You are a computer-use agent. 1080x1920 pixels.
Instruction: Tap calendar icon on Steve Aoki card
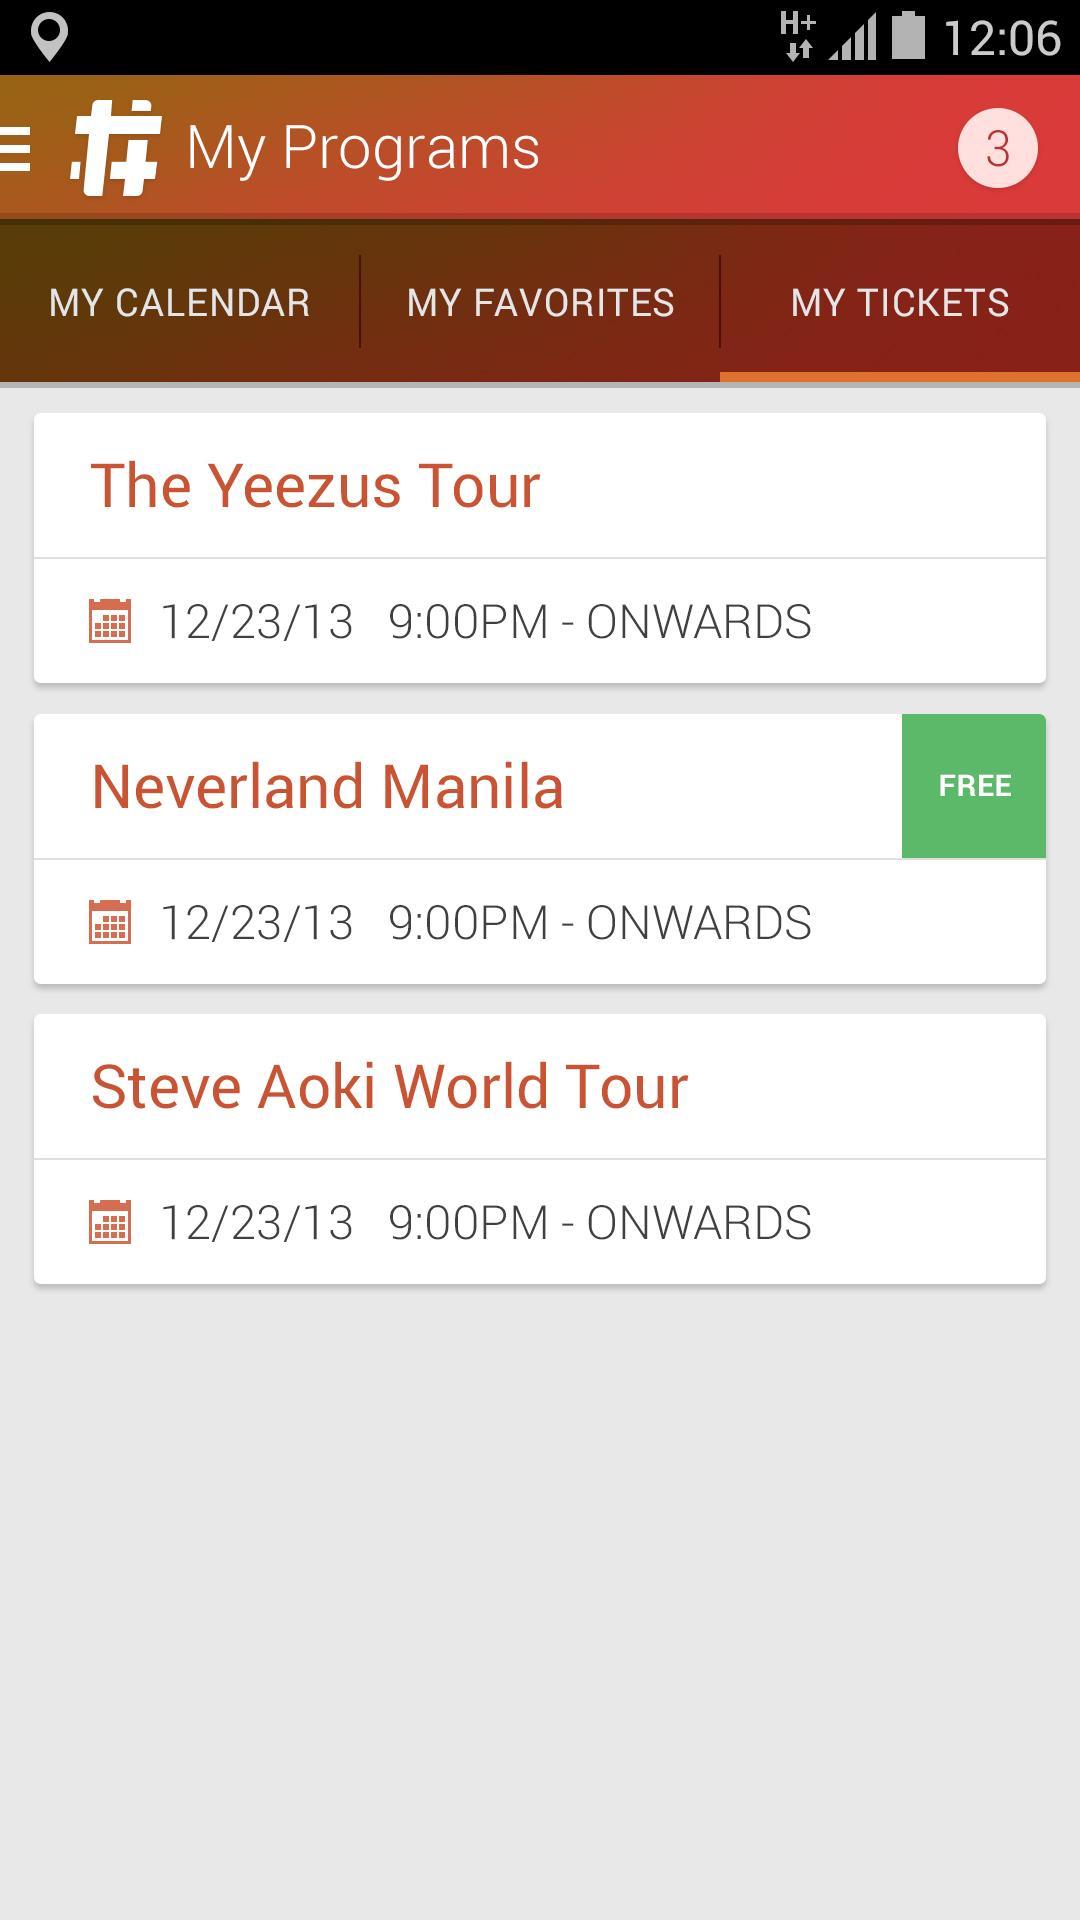coord(110,1221)
